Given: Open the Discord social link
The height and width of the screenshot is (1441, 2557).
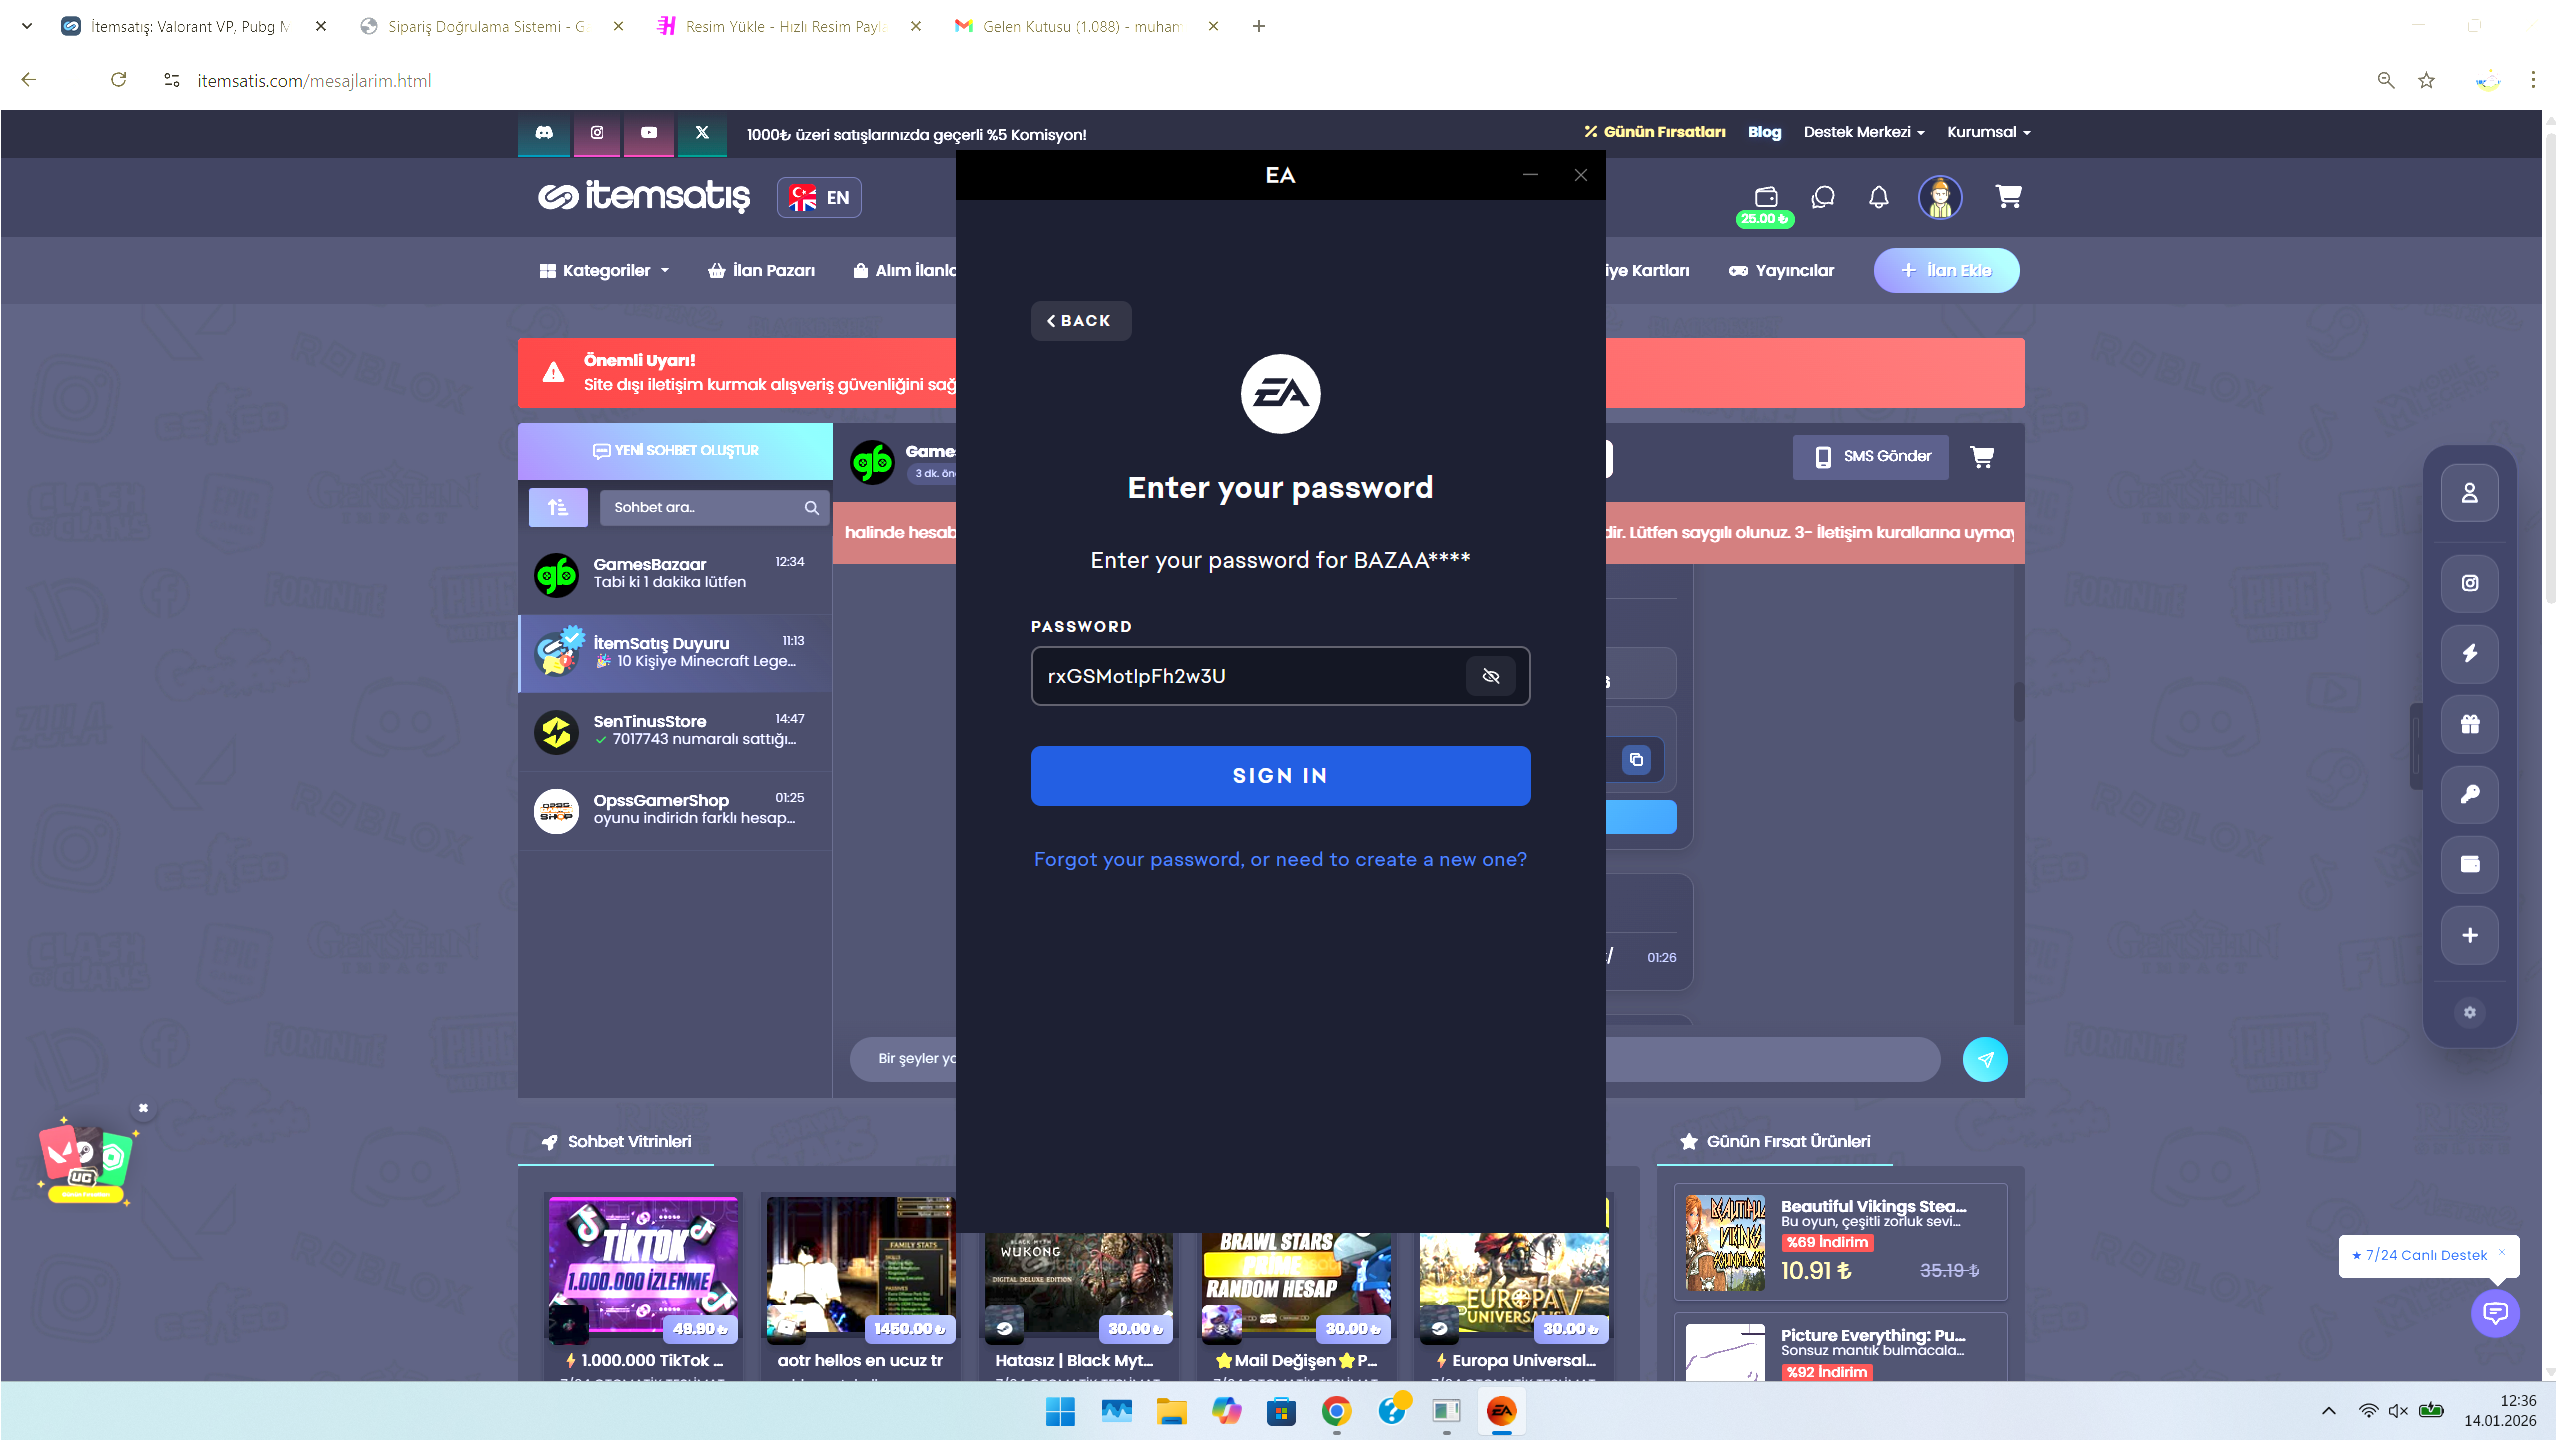Looking at the screenshot, I should point(544,133).
